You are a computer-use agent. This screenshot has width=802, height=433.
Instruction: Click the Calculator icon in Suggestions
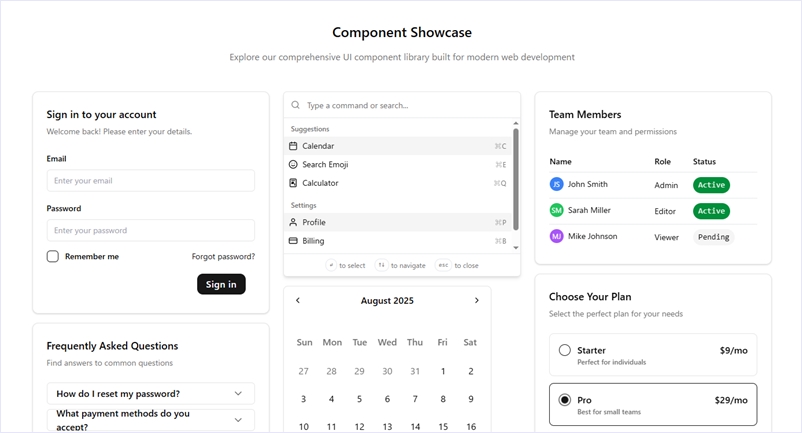(x=293, y=183)
